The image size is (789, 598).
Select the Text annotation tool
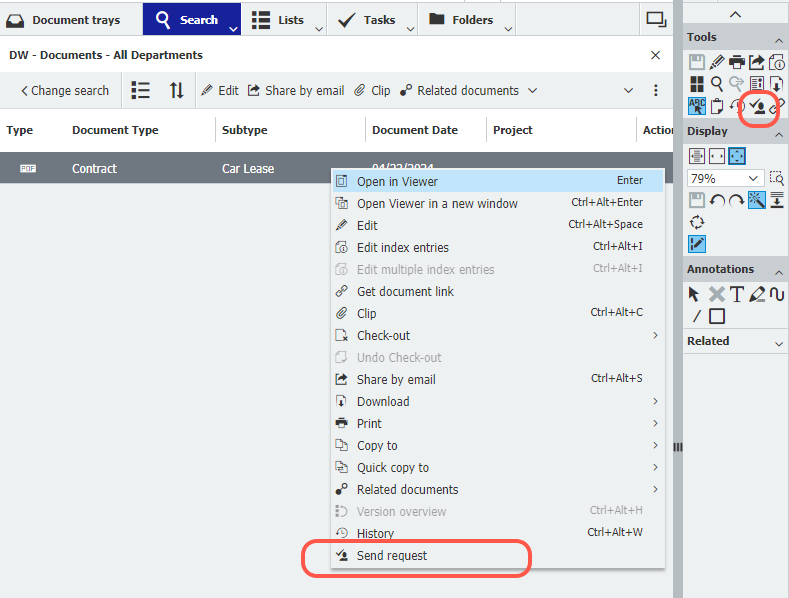tap(737, 294)
